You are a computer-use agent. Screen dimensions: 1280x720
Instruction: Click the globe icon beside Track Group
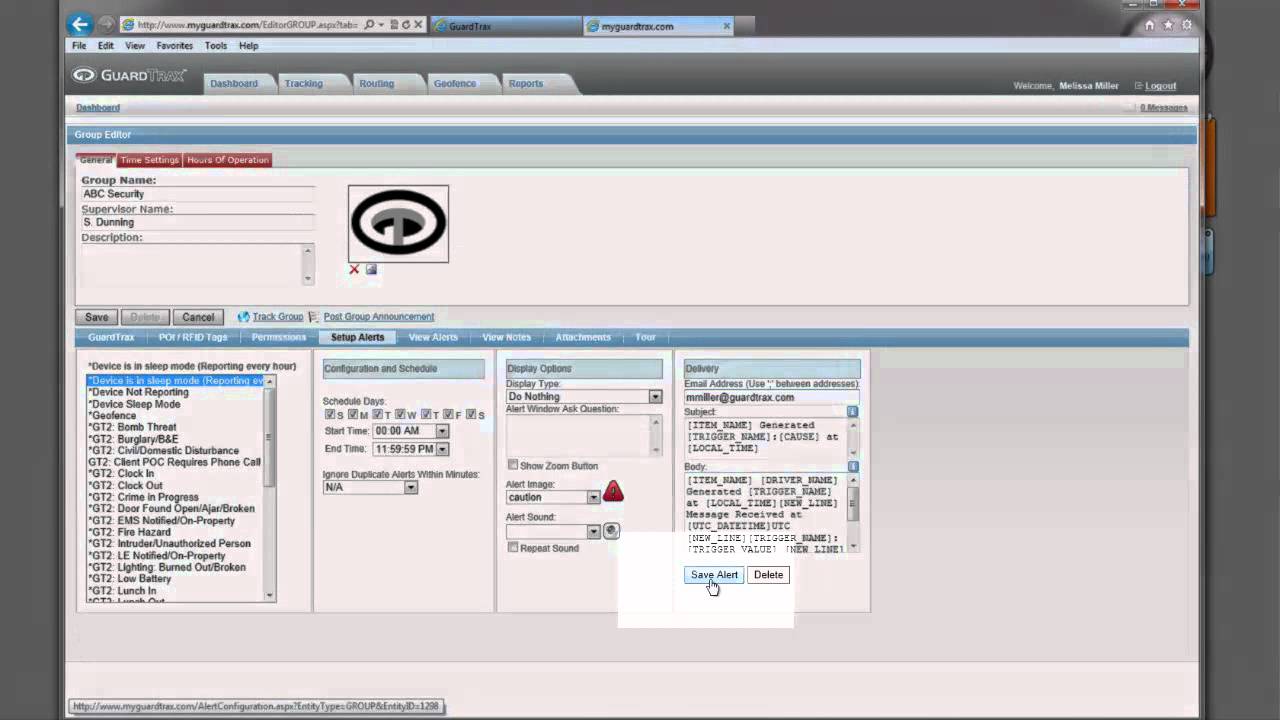point(243,317)
